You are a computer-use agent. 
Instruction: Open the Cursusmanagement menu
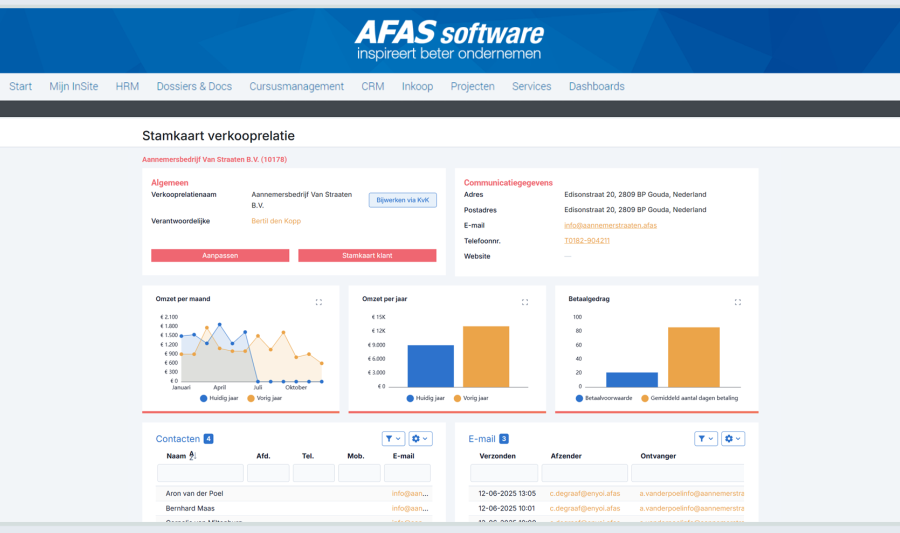(x=296, y=86)
